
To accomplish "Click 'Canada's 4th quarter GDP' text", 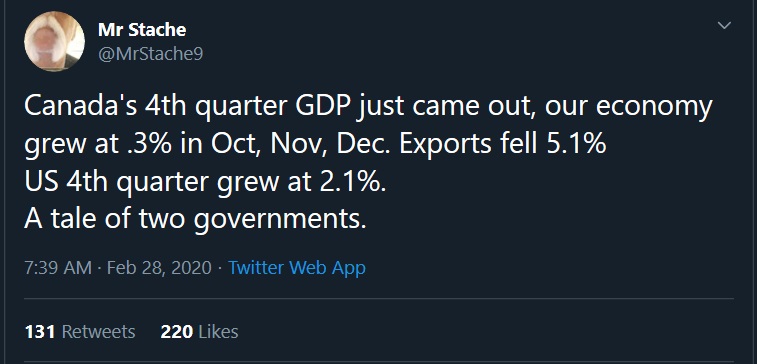I will tap(189, 107).
